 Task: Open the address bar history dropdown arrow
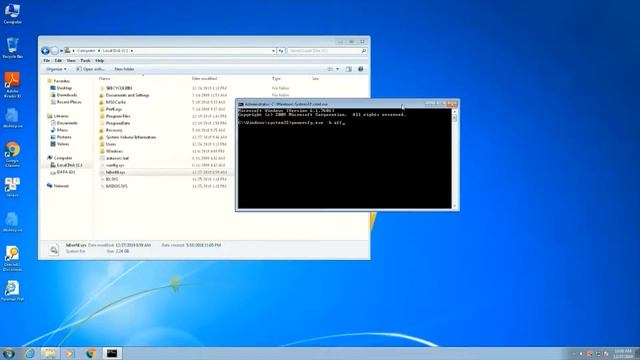tap(273, 51)
